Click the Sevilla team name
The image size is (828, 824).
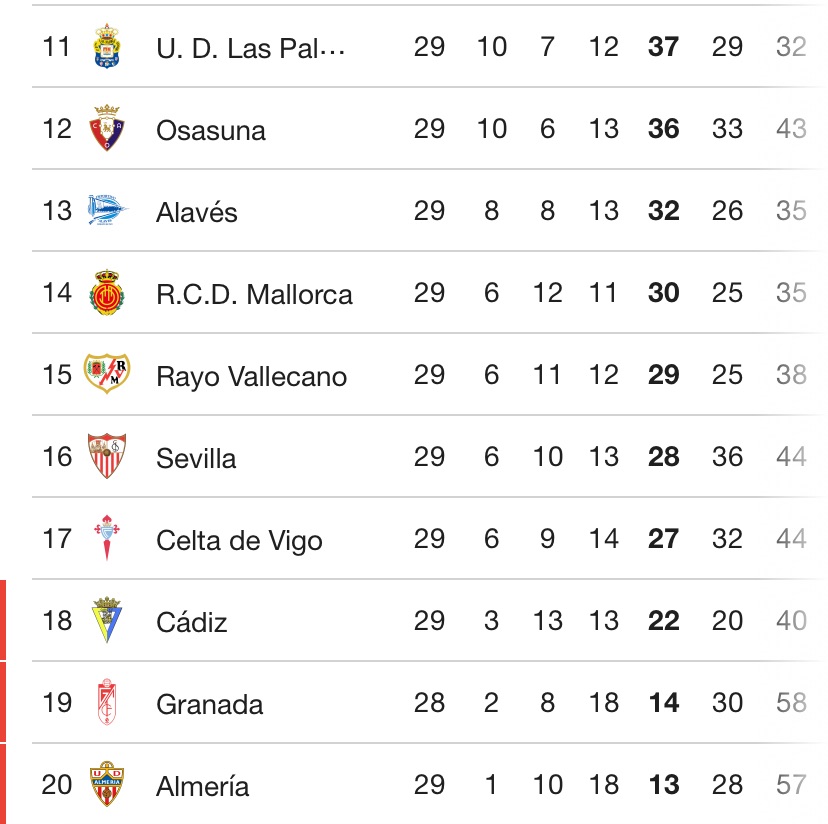[x=196, y=458]
